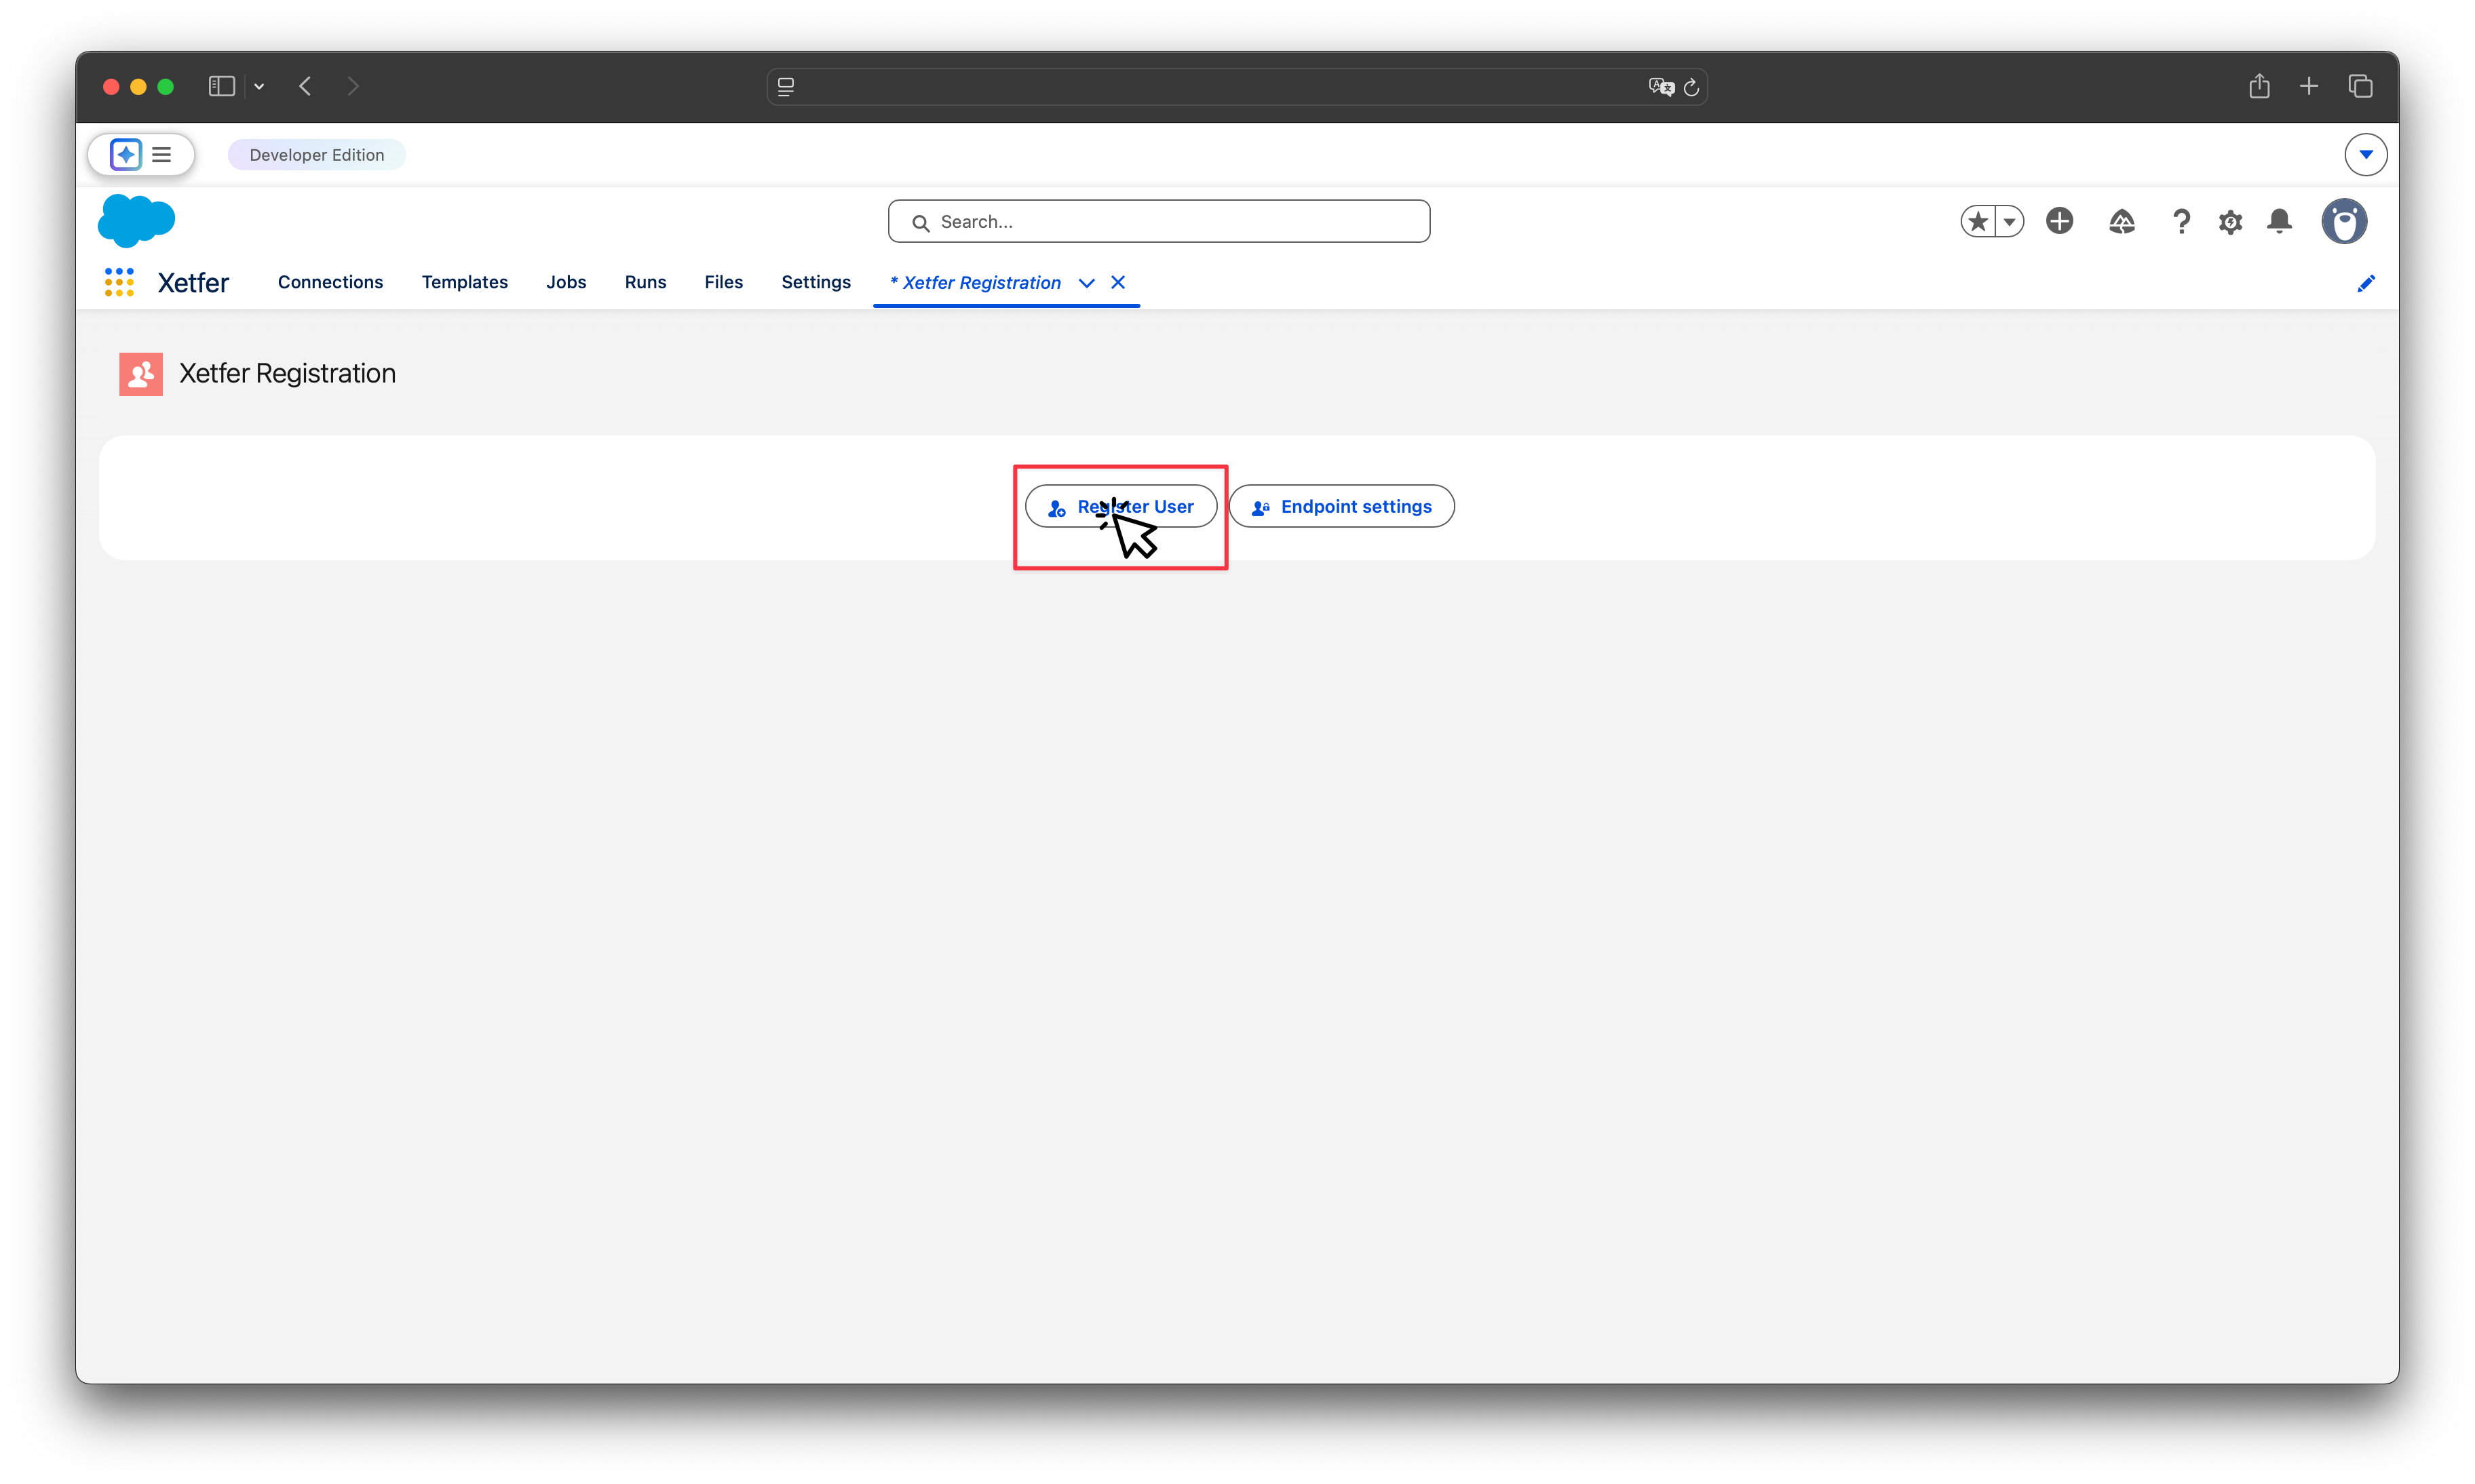The width and height of the screenshot is (2475, 1484).
Task: Open Endpoint settings
Action: point(1342,506)
